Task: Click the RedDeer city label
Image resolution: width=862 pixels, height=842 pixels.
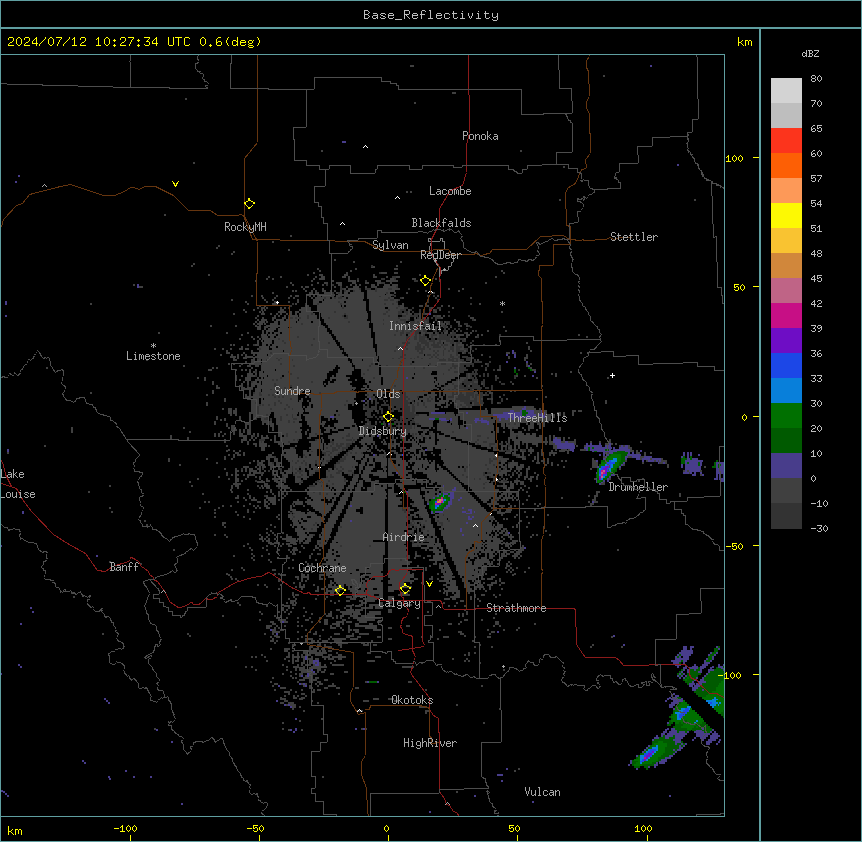Action: tap(440, 255)
